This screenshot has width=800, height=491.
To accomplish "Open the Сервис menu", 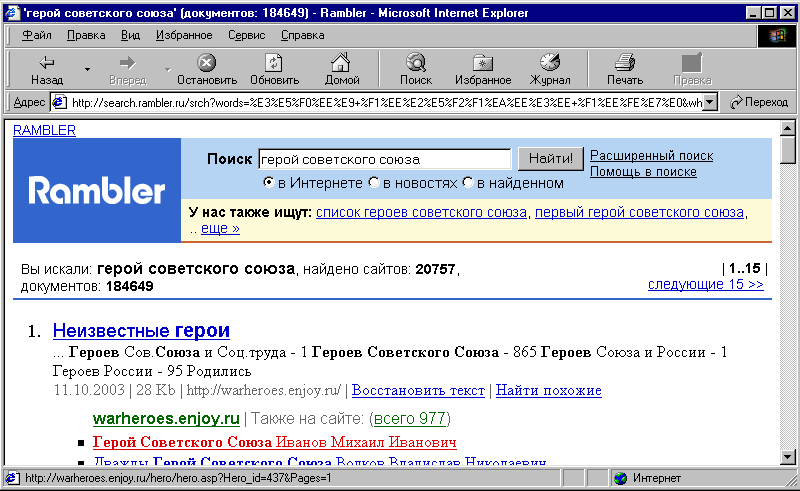I will [246, 35].
